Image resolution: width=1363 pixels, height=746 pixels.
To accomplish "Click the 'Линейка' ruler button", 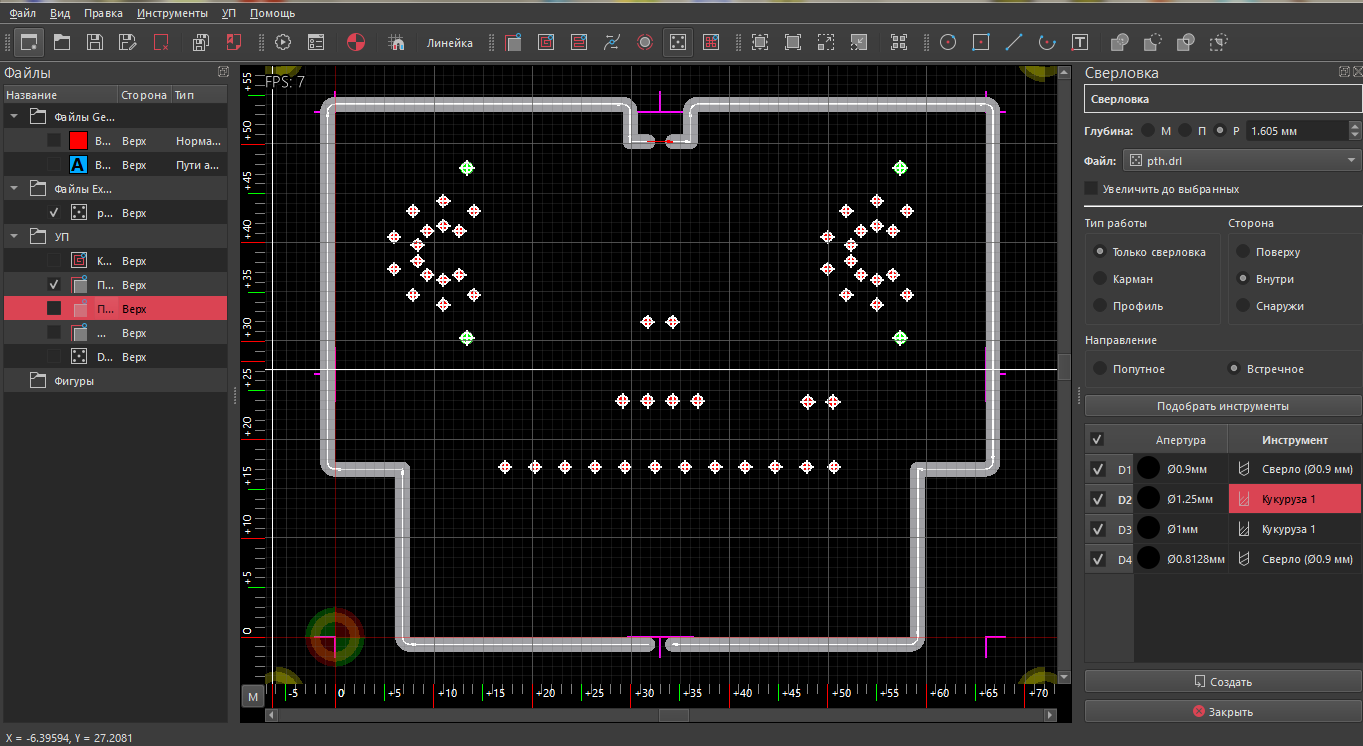I will point(450,43).
